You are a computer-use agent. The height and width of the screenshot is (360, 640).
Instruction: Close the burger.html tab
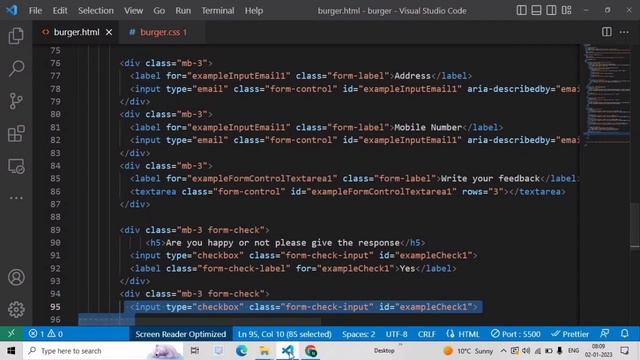pyautogui.click(x=109, y=32)
